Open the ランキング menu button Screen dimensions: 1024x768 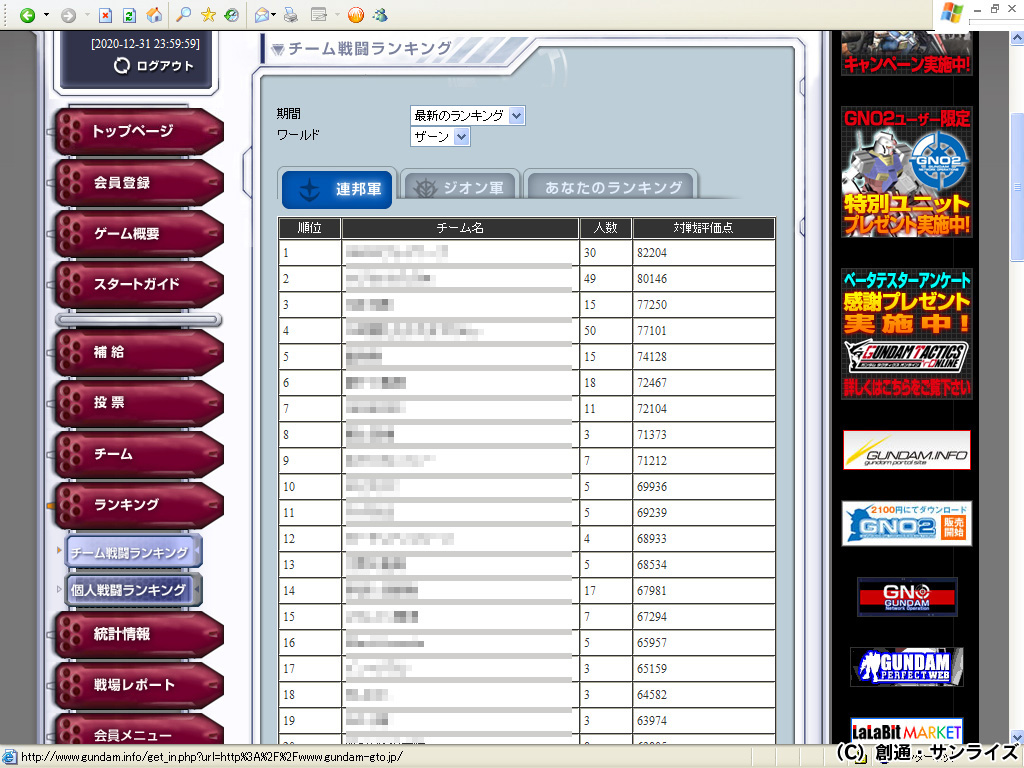tap(139, 505)
